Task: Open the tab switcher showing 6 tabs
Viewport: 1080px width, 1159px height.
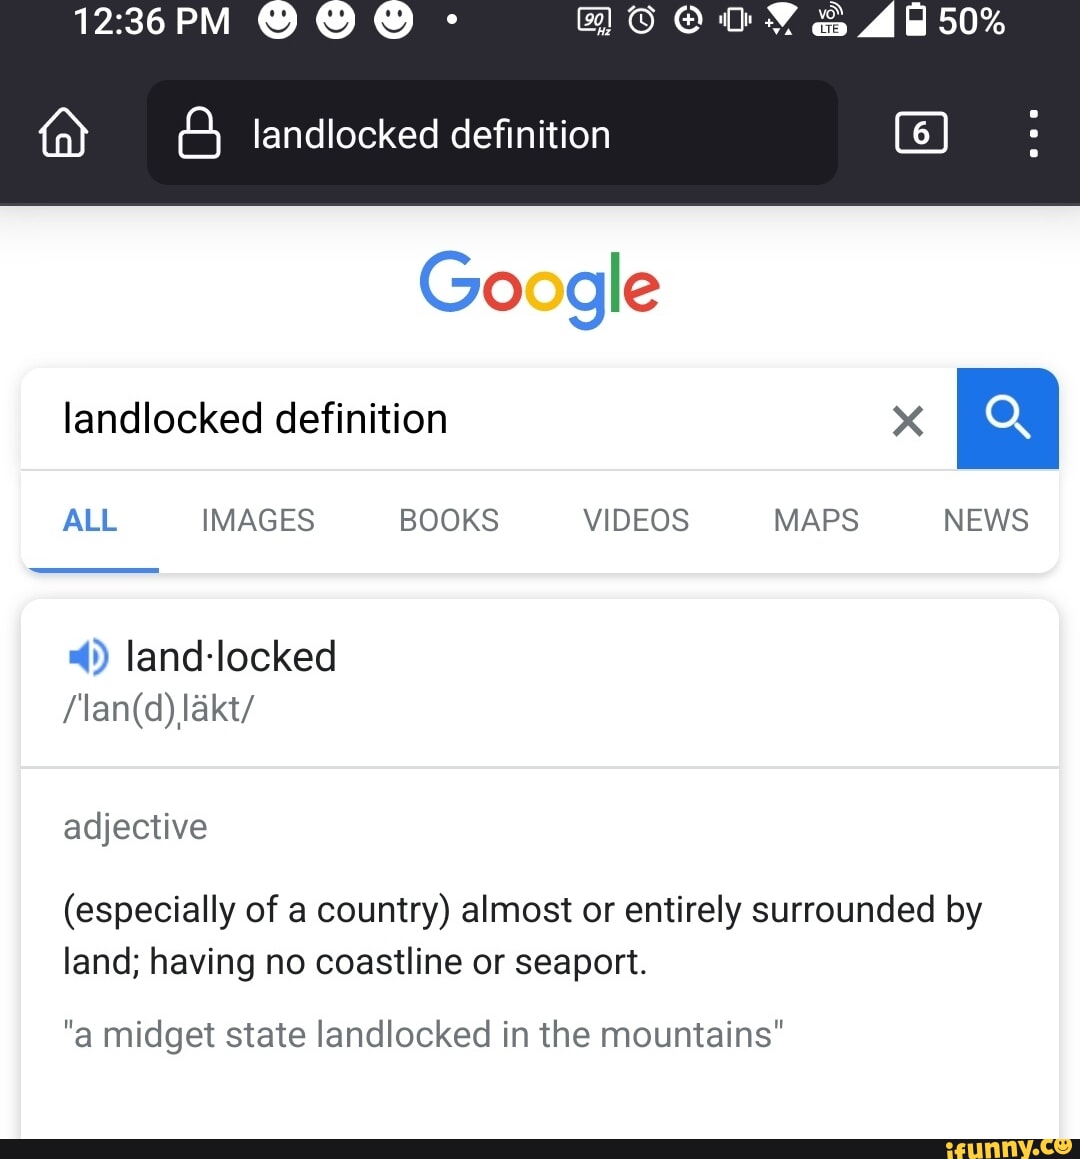Action: (921, 133)
